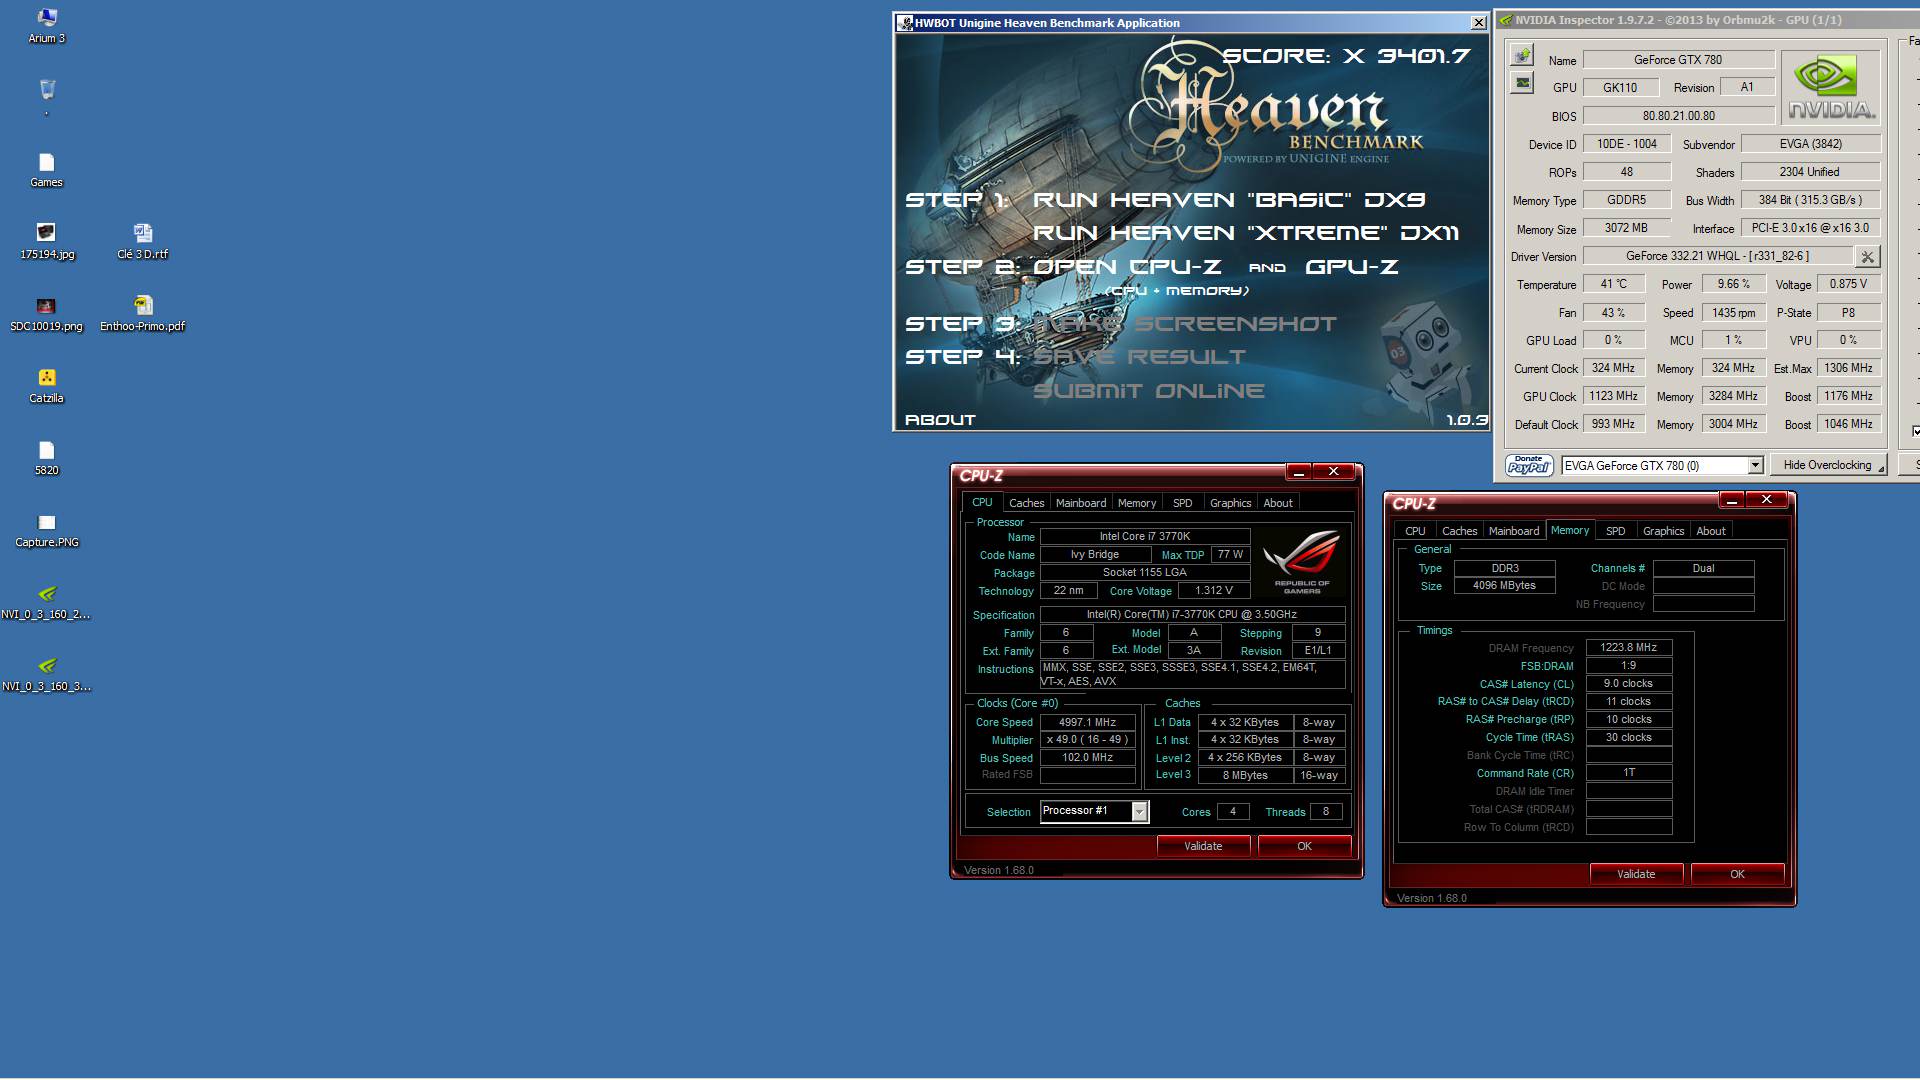
Task: Click GPU-Z in Step 2
Action: [x=1352, y=267]
